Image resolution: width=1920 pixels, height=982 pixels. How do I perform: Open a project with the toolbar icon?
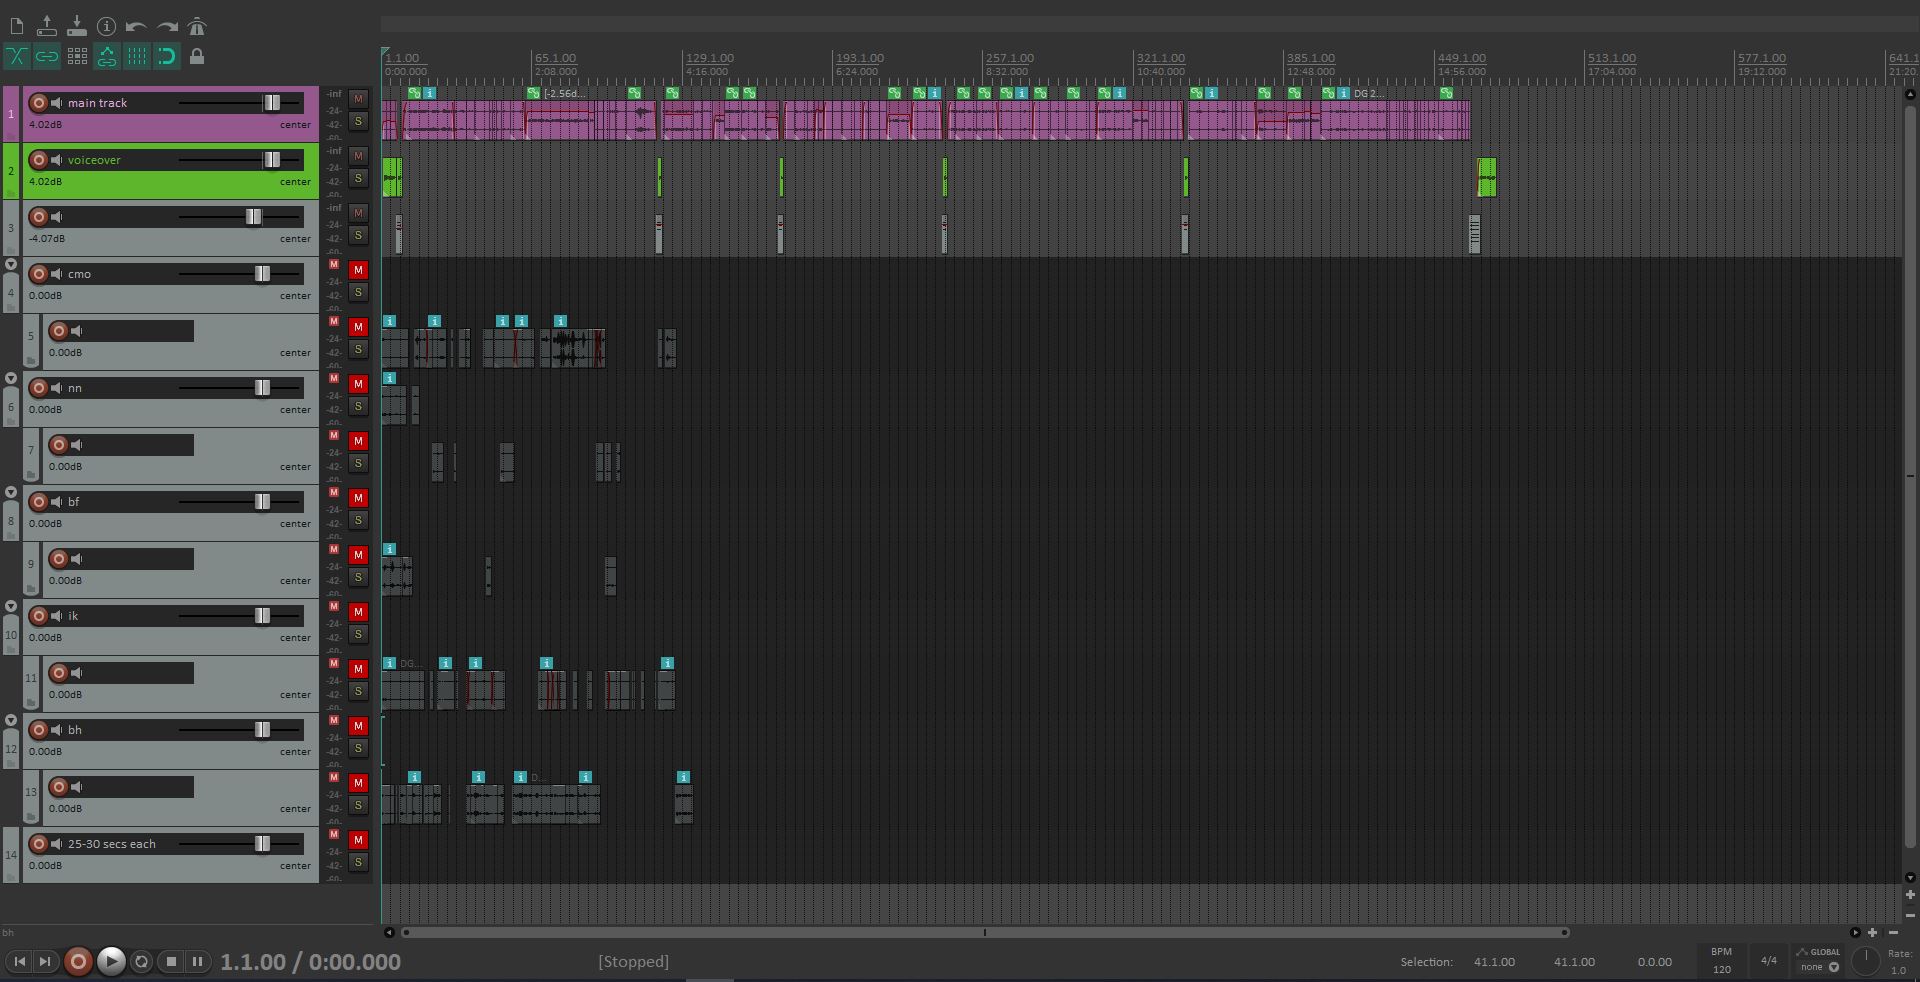coord(47,26)
